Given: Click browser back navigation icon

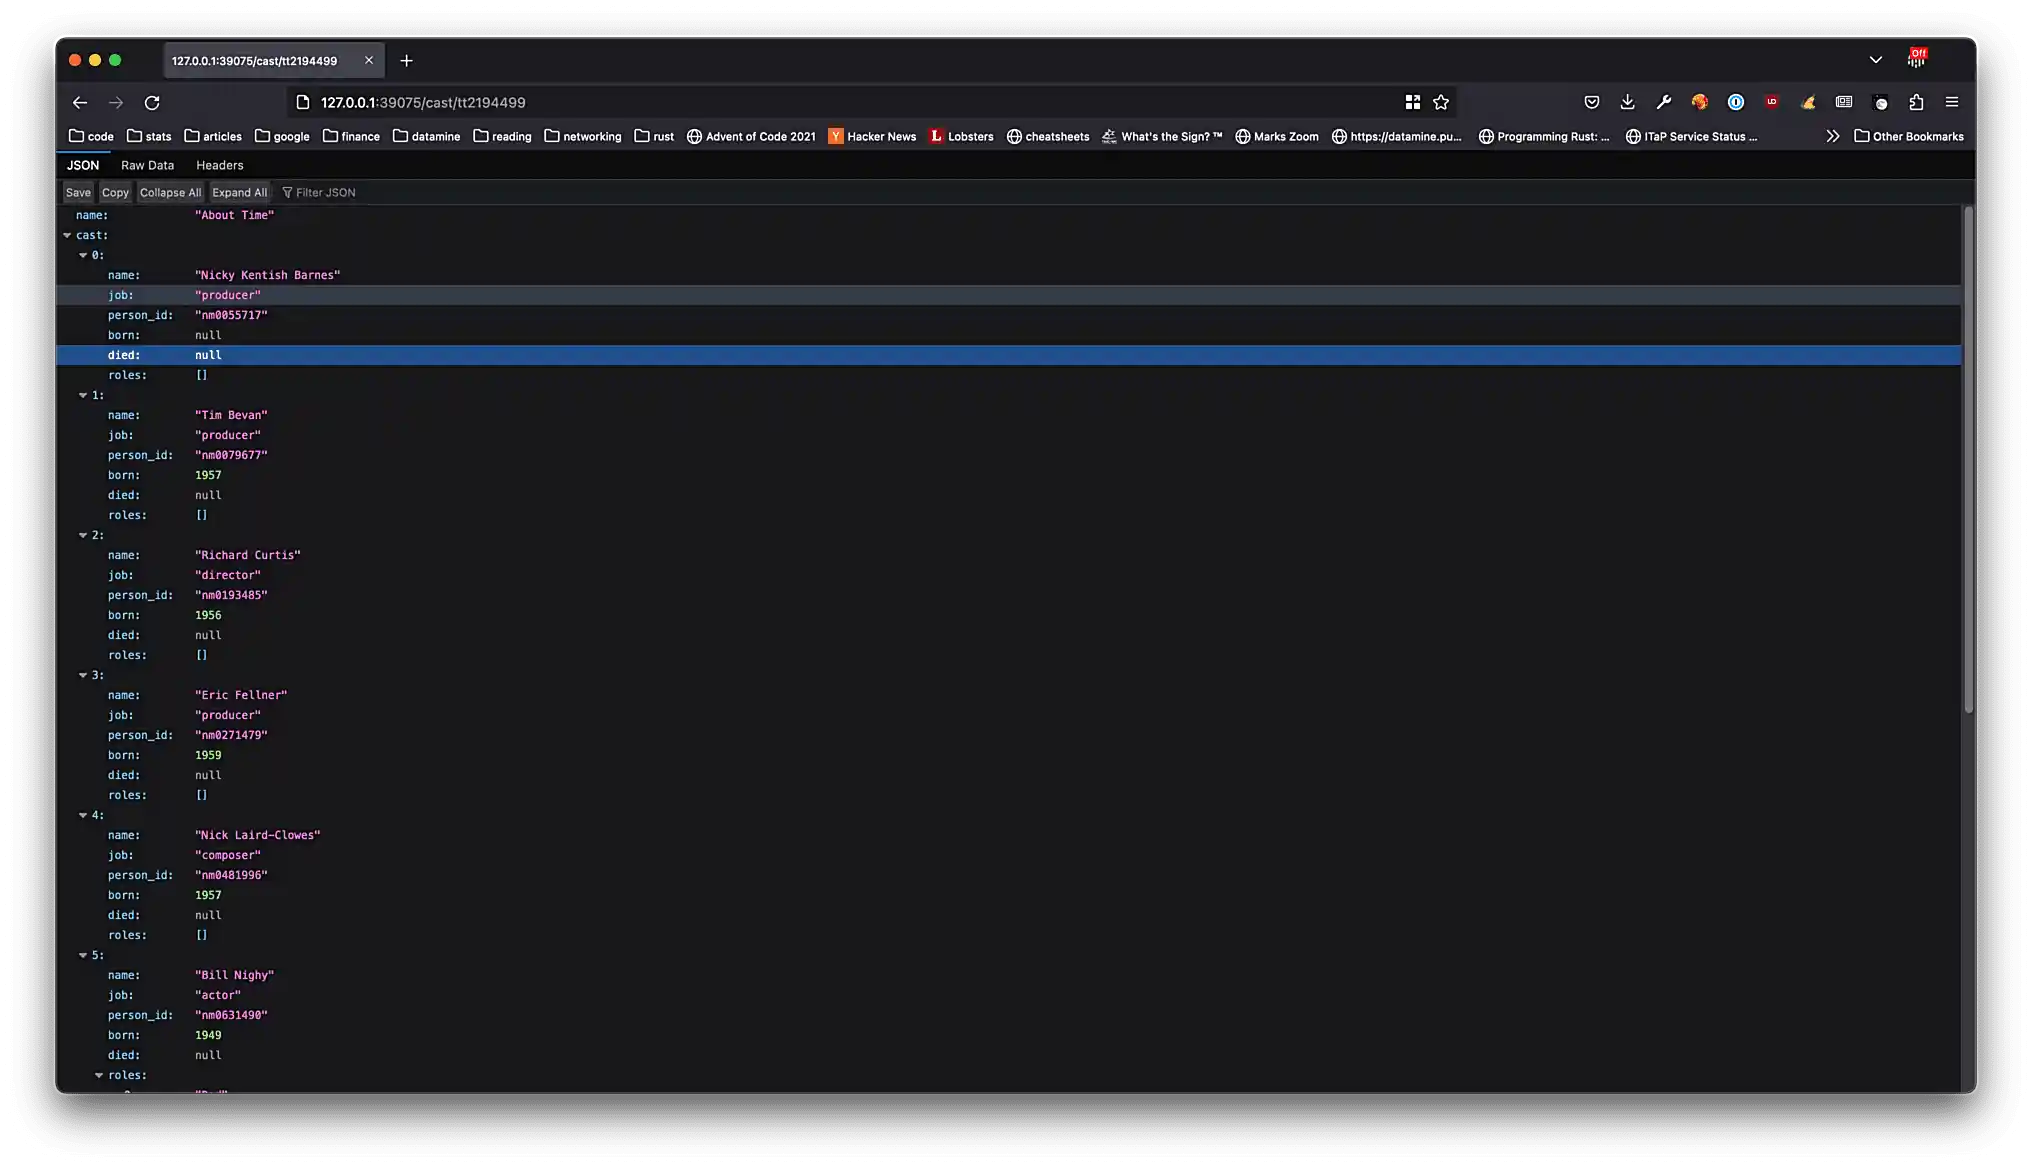Looking at the screenshot, I should click(x=80, y=102).
